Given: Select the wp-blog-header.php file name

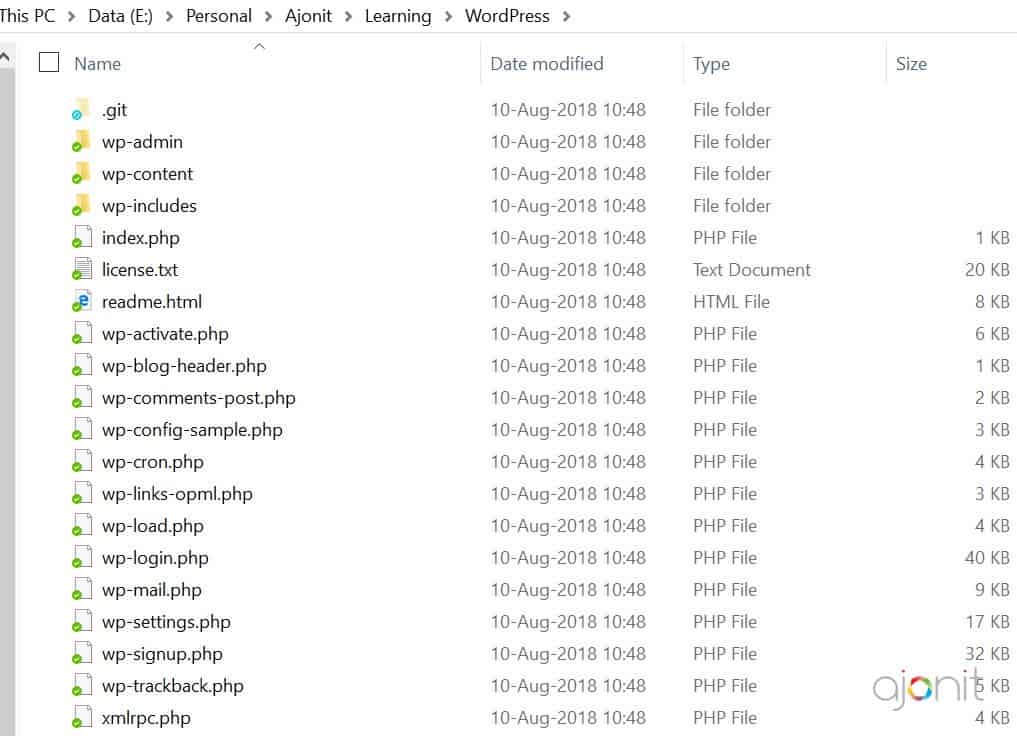Looking at the screenshot, I should (184, 366).
